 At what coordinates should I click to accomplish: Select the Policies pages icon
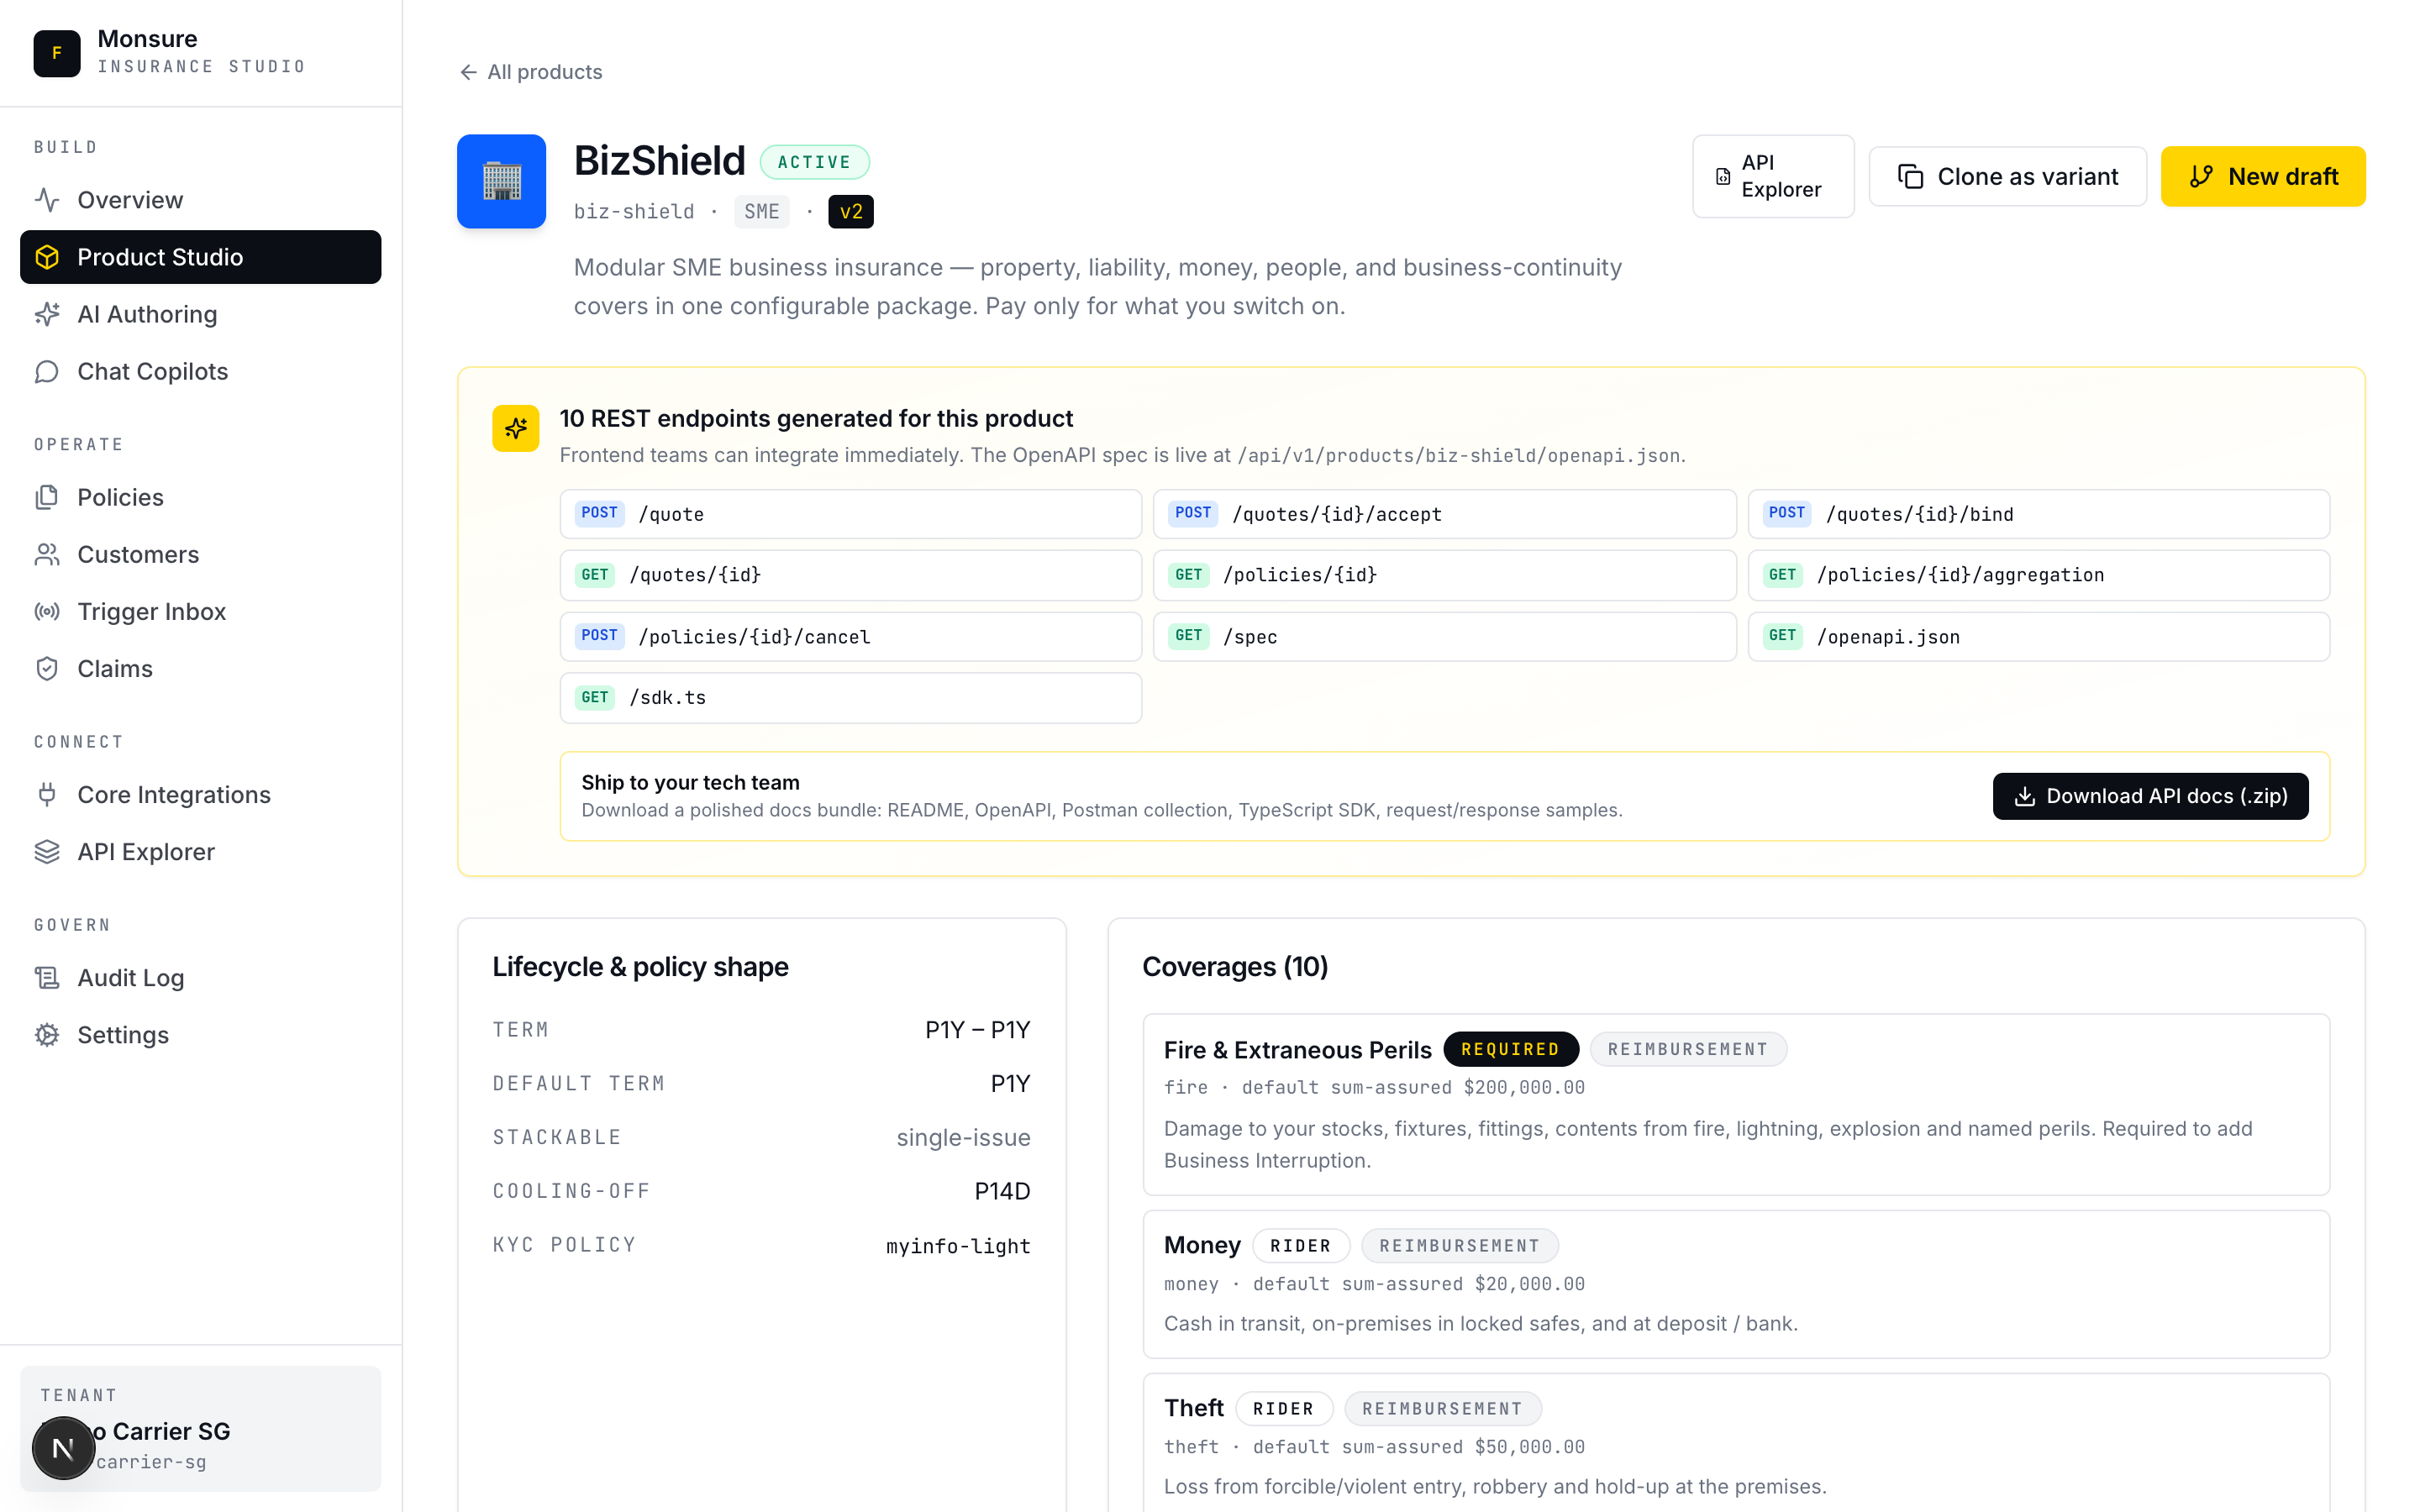48,497
